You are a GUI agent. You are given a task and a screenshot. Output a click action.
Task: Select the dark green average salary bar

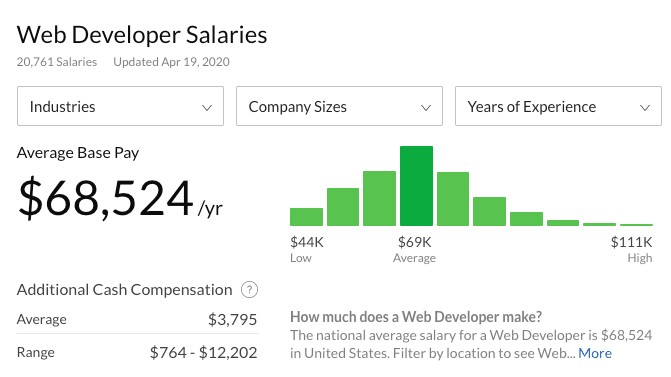416,186
